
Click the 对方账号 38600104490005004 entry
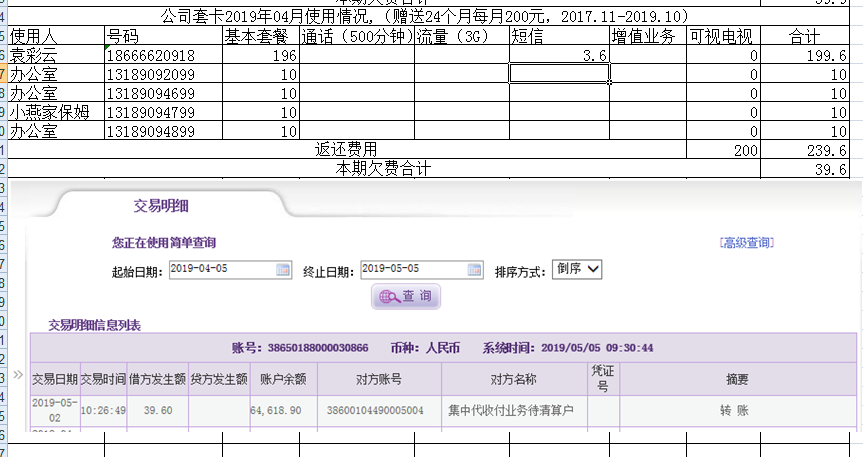[375, 411]
